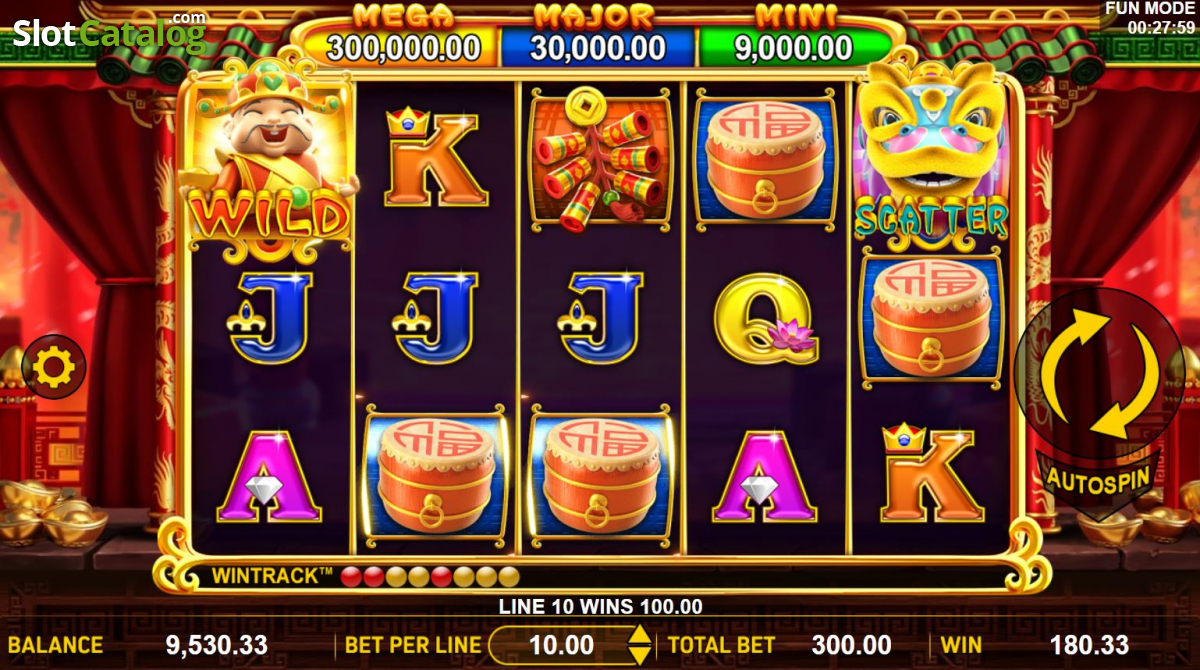This screenshot has width=1200, height=670.
Task: Click the SlotCatalog.com logo link
Action: (110, 33)
